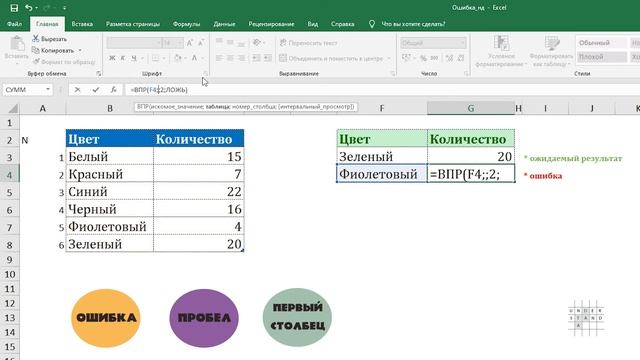Open the number format dropdown (Общий)
The image size is (640, 360).
point(462,43)
